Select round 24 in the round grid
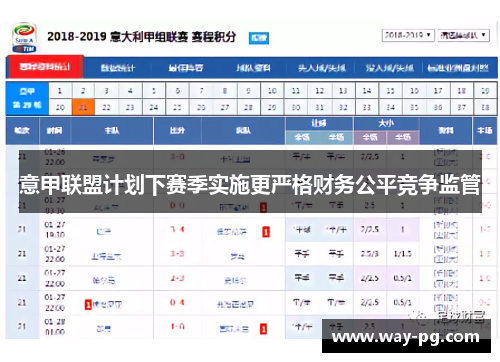The width and height of the screenshot is (500, 362). tap(154, 107)
